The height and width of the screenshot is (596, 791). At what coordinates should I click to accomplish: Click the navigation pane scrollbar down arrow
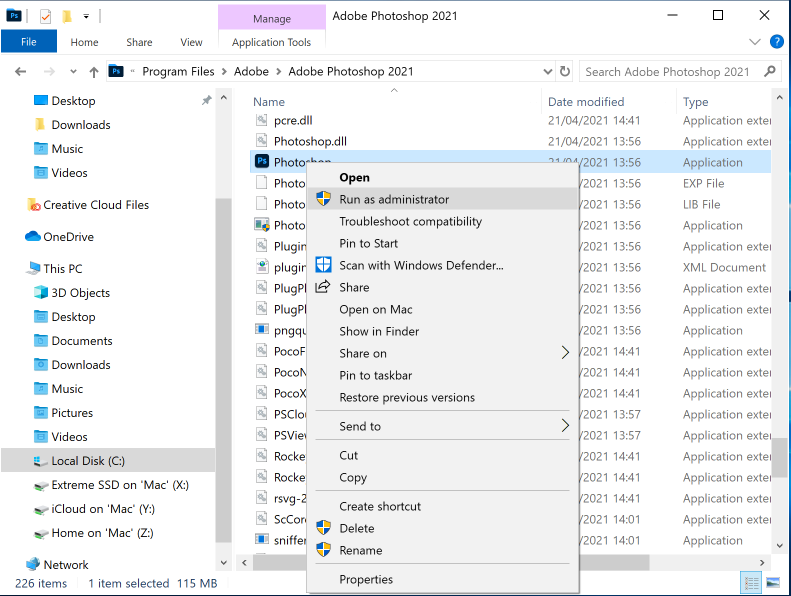click(x=223, y=562)
